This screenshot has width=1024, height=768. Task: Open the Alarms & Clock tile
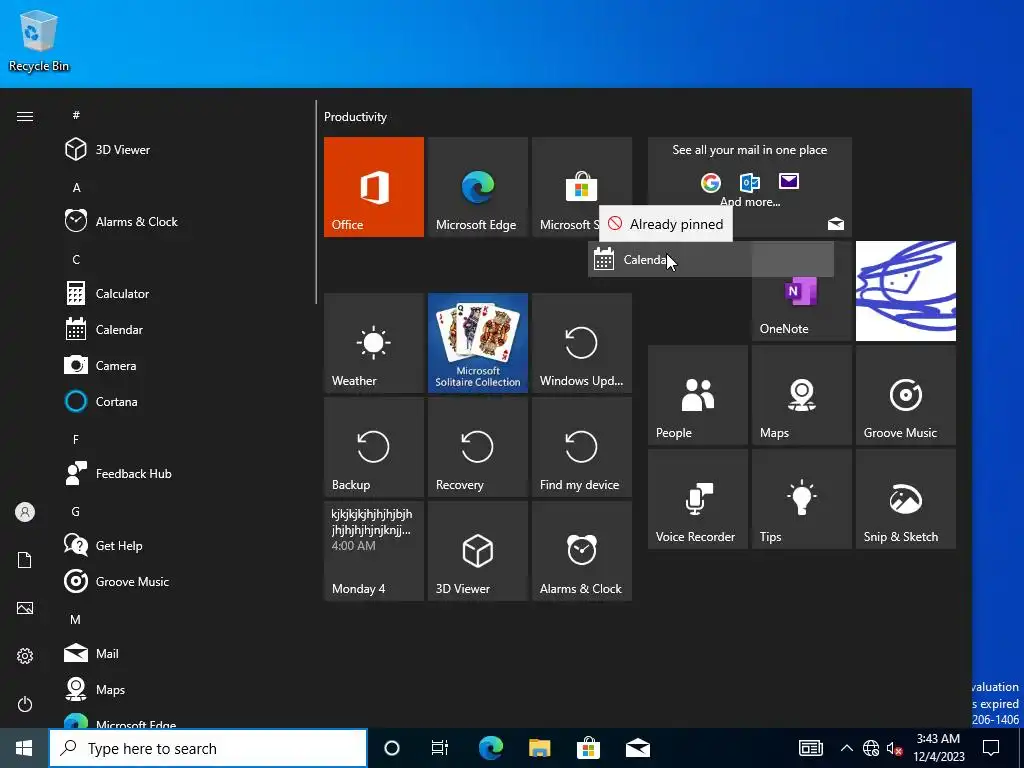(x=582, y=551)
